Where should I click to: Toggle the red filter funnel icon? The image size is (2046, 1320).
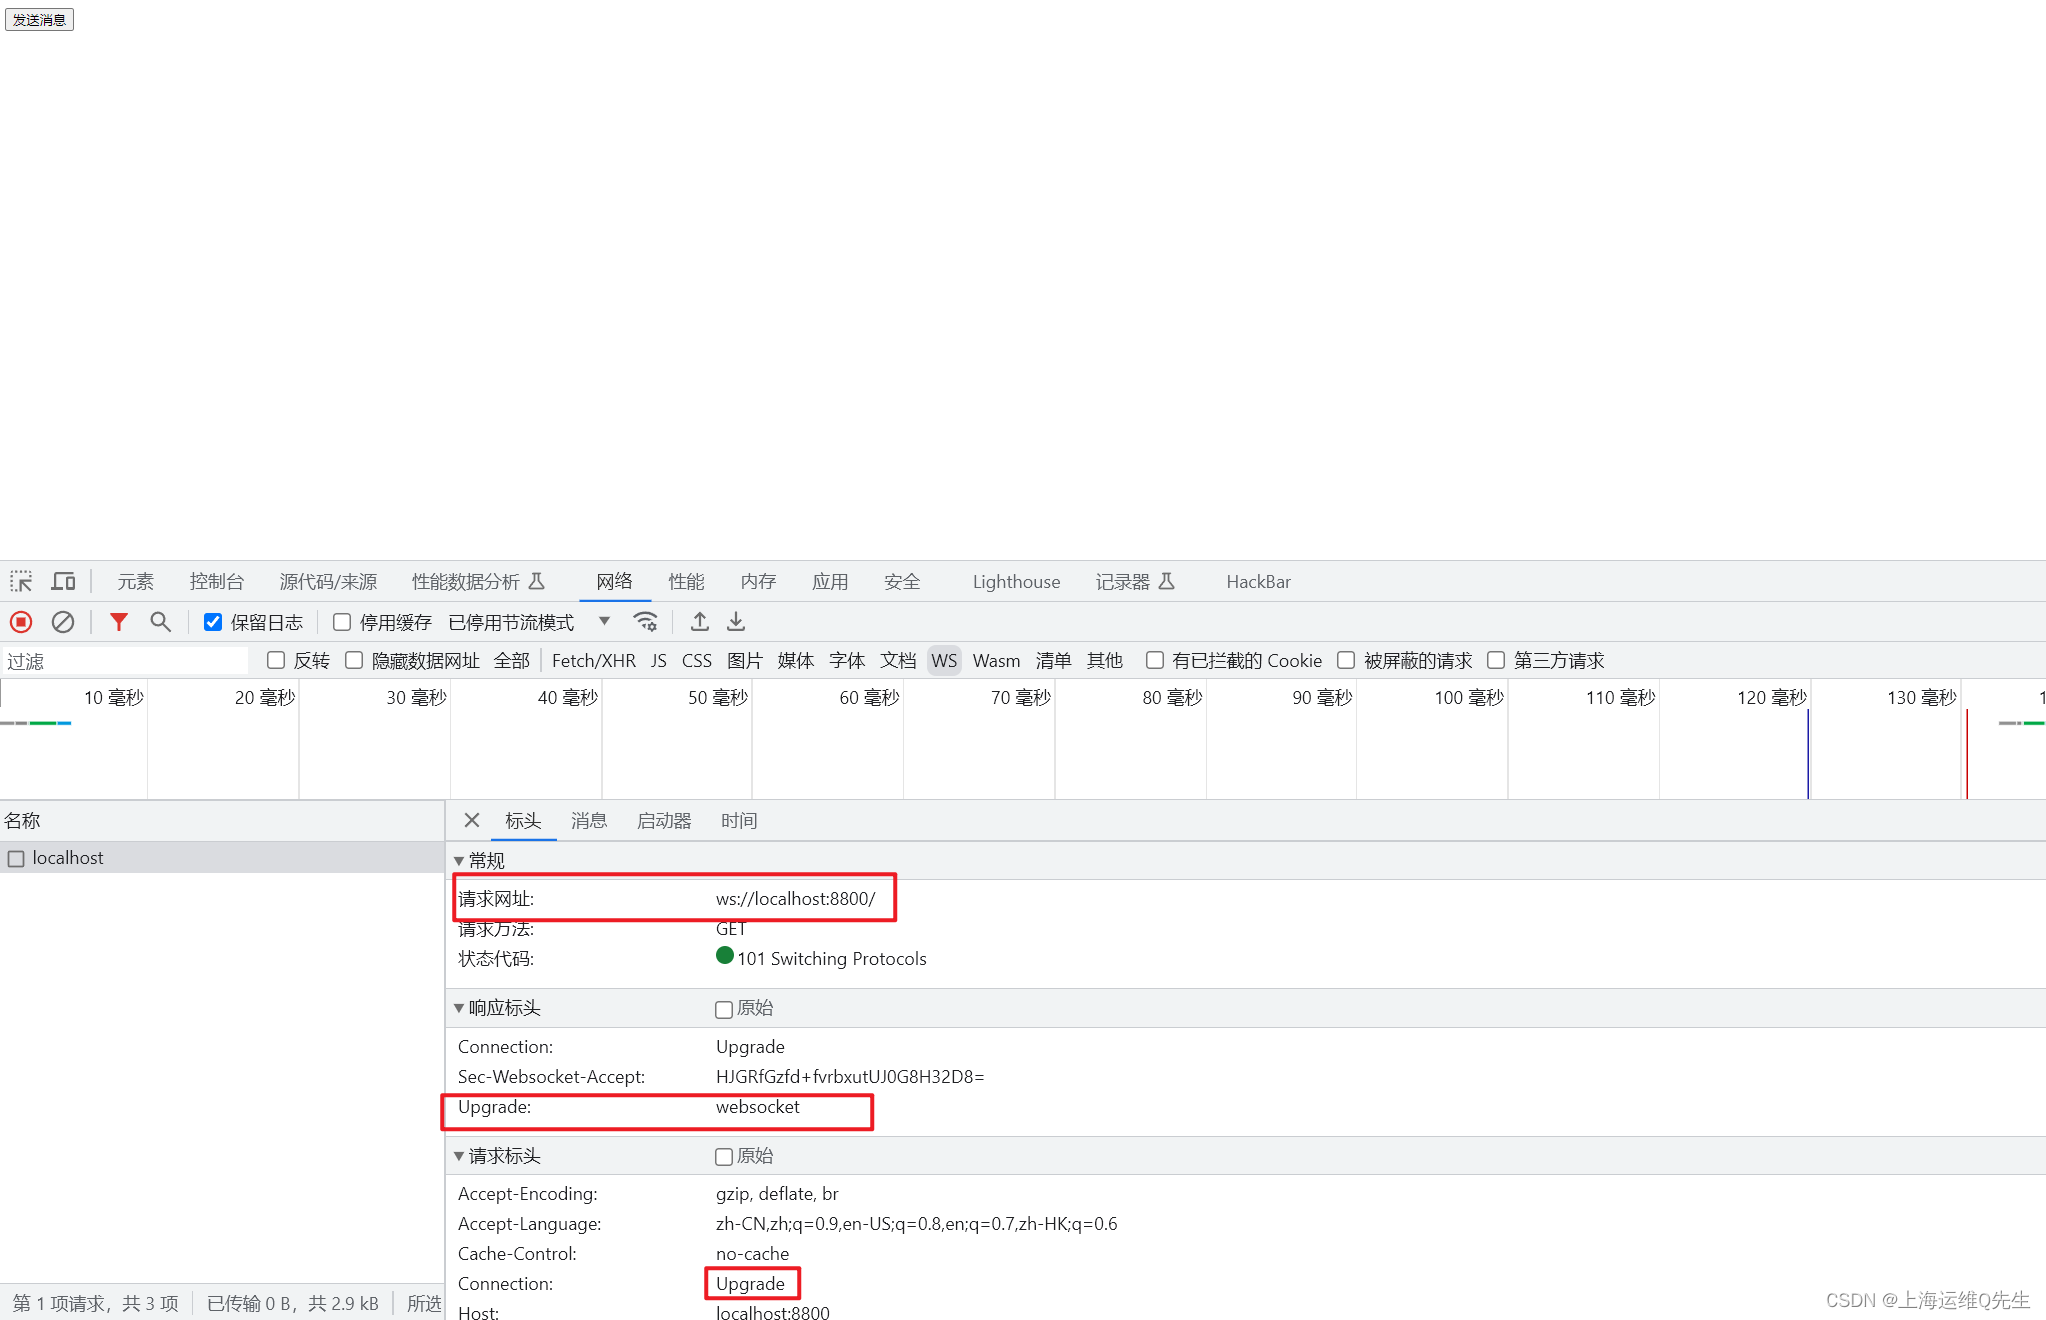(119, 622)
